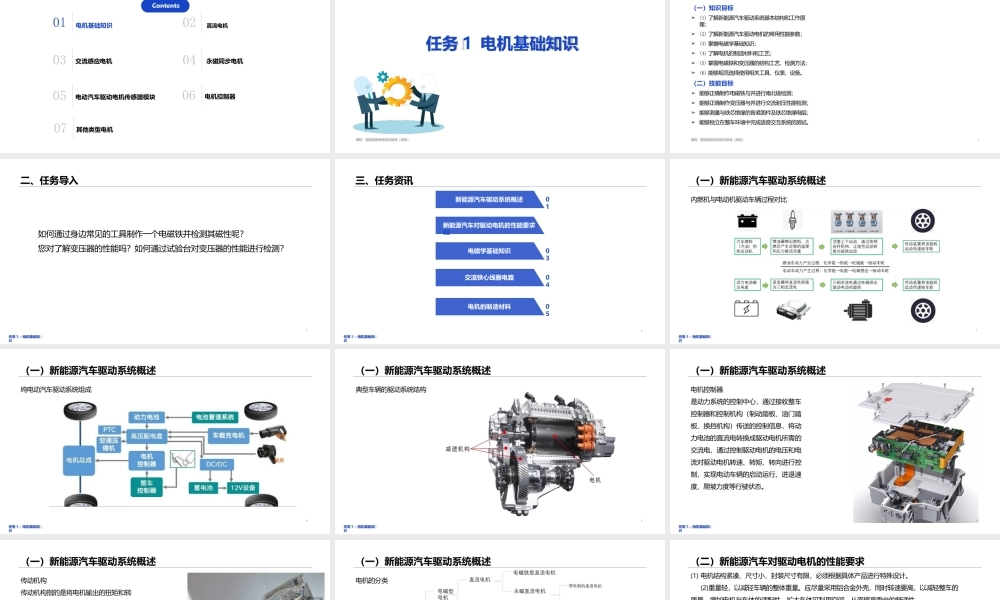The width and height of the screenshot is (1000, 600).
Task: Click the 整车控制器 block
Action: [x=146, y=487]
